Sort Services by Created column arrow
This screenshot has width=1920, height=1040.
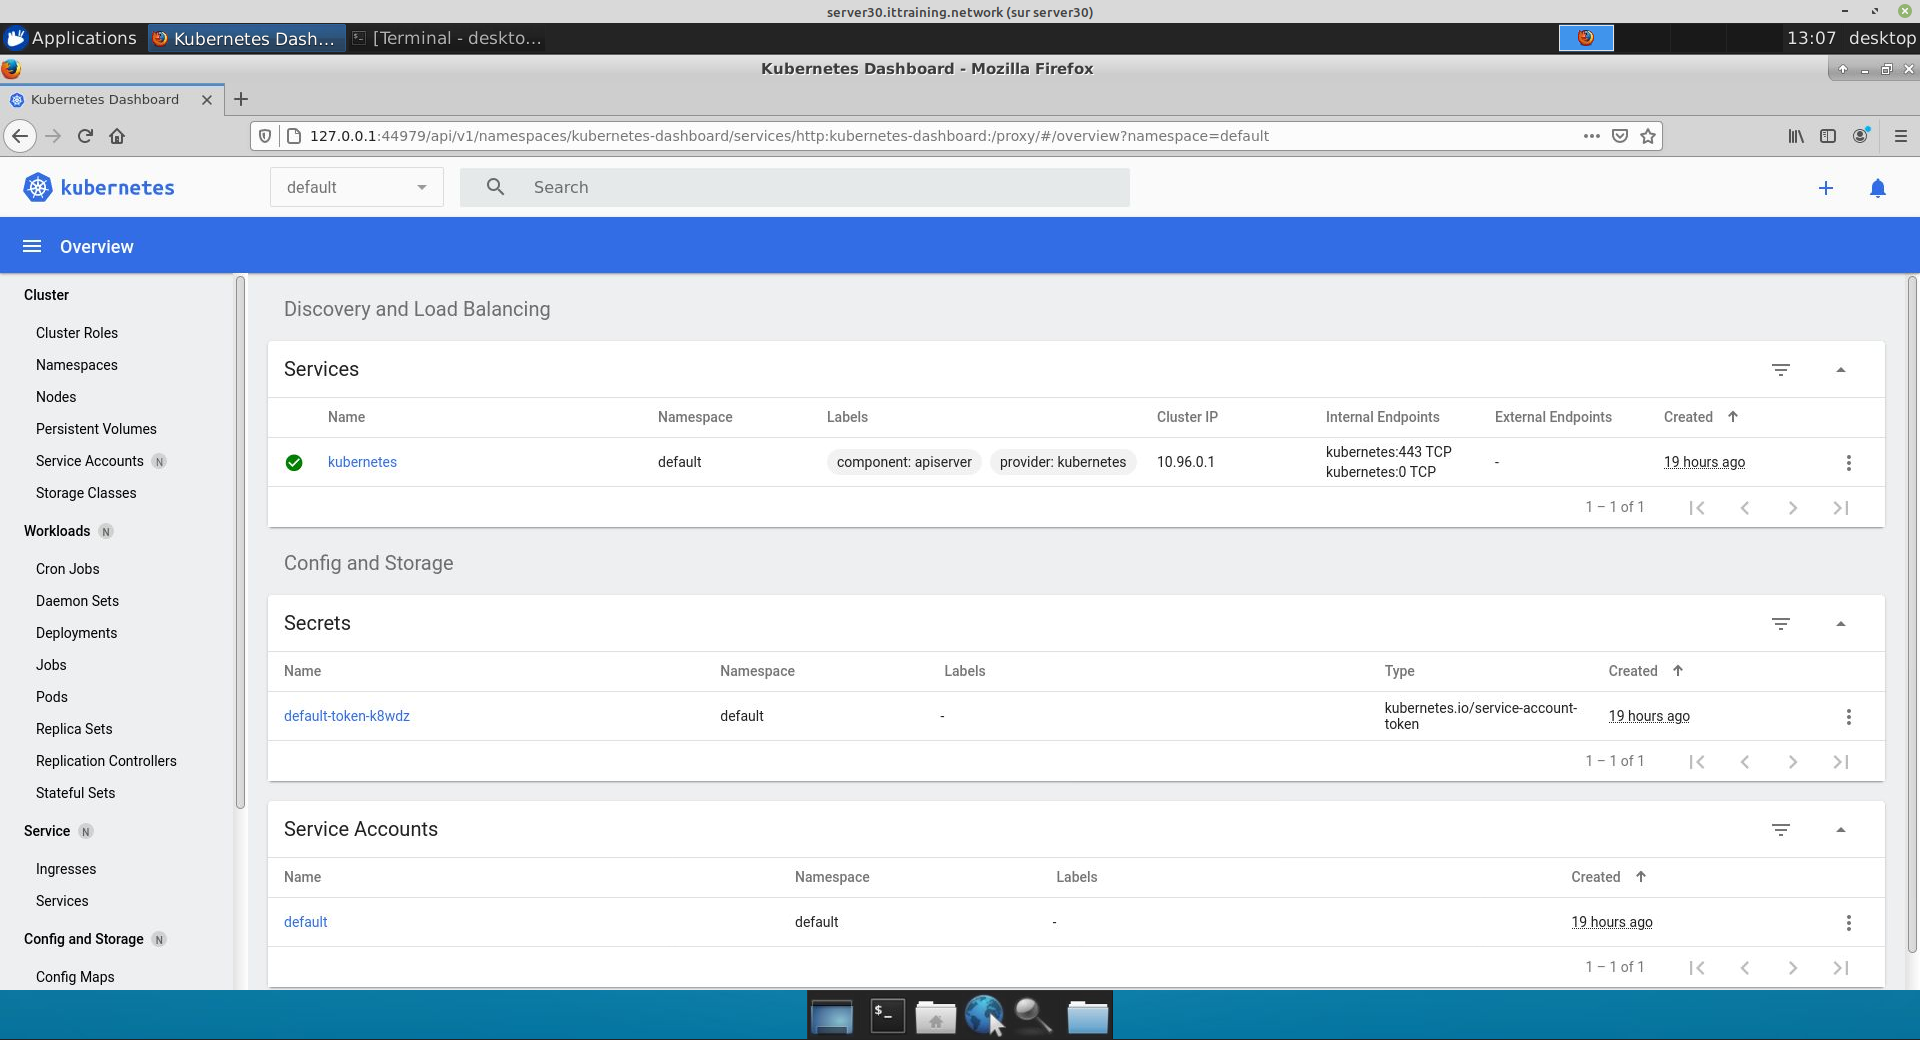click(x=1733, y=417)
